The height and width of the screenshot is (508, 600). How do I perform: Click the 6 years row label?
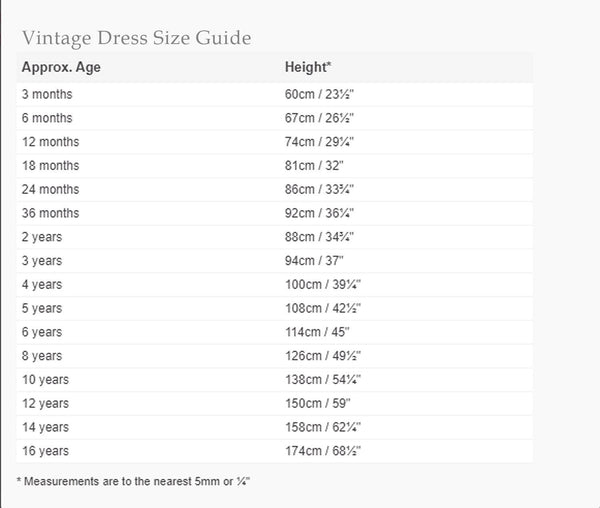(x=42, y=332)
